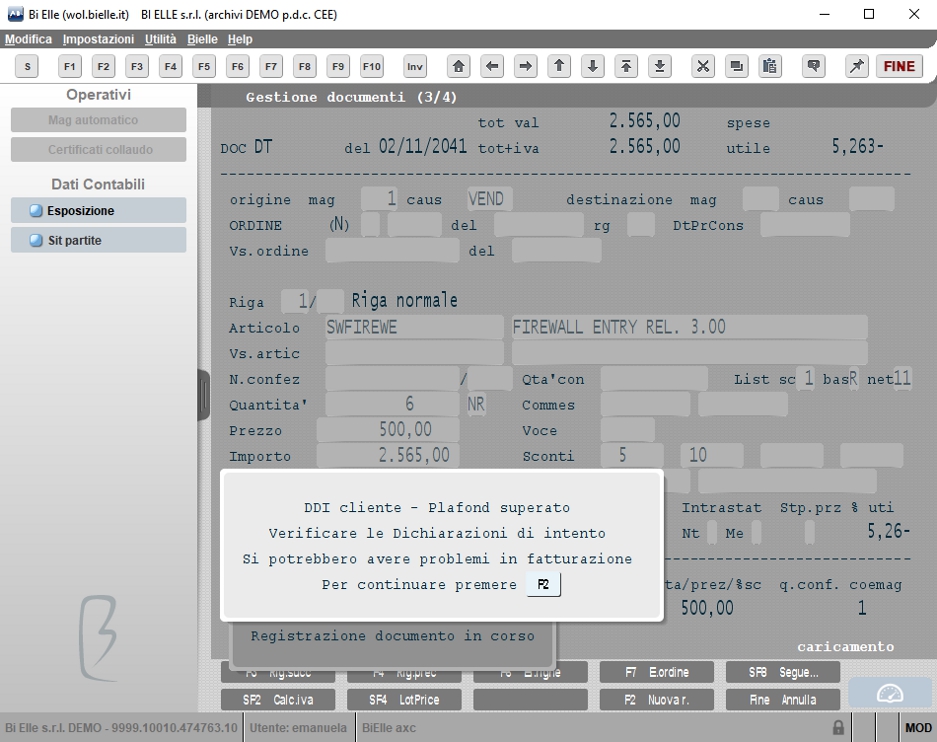937x742 pixels.
Task: Click the F5 toolbar key
Action: [x=204, y=66]
